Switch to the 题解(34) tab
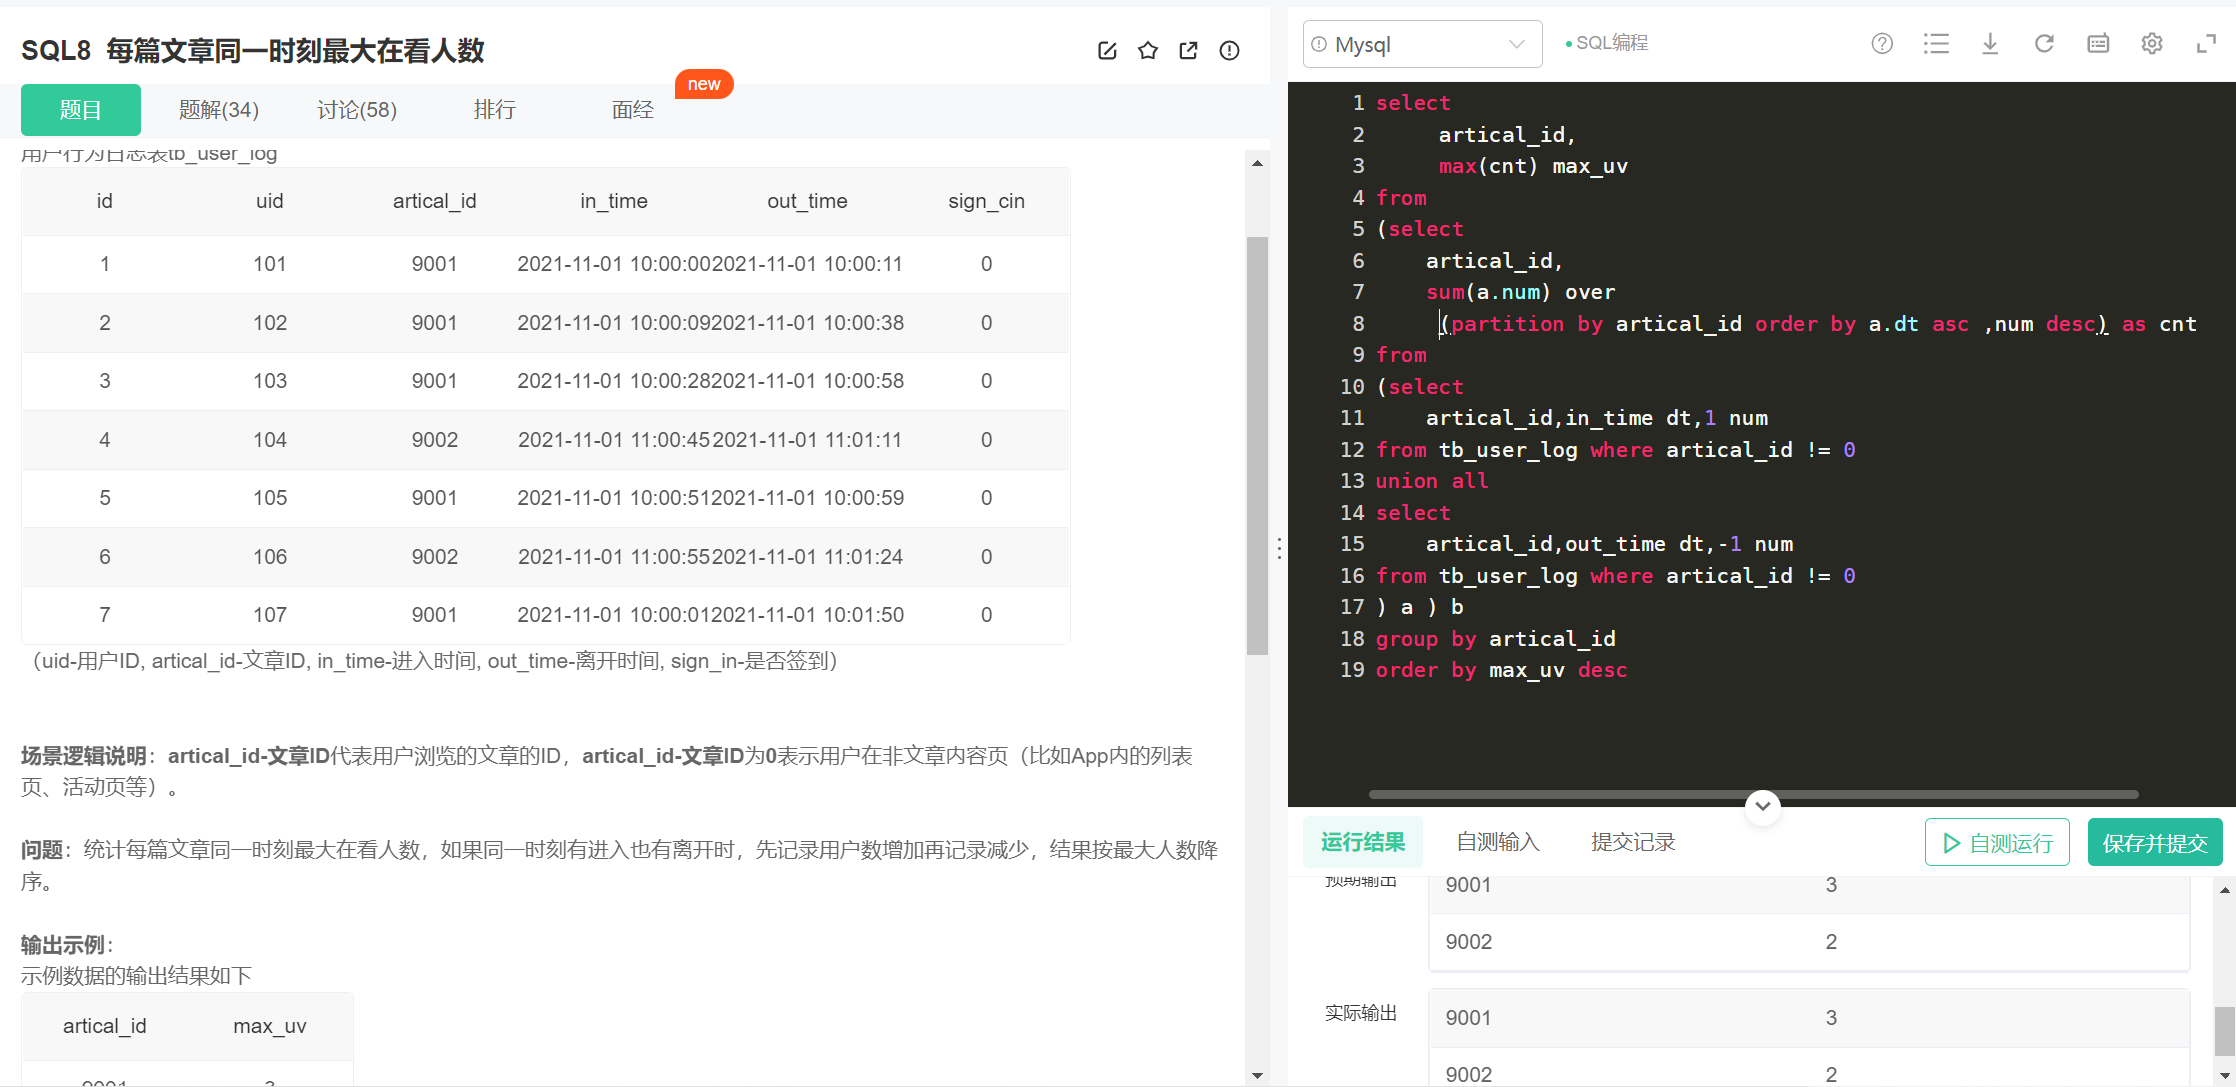 (218, 110)
